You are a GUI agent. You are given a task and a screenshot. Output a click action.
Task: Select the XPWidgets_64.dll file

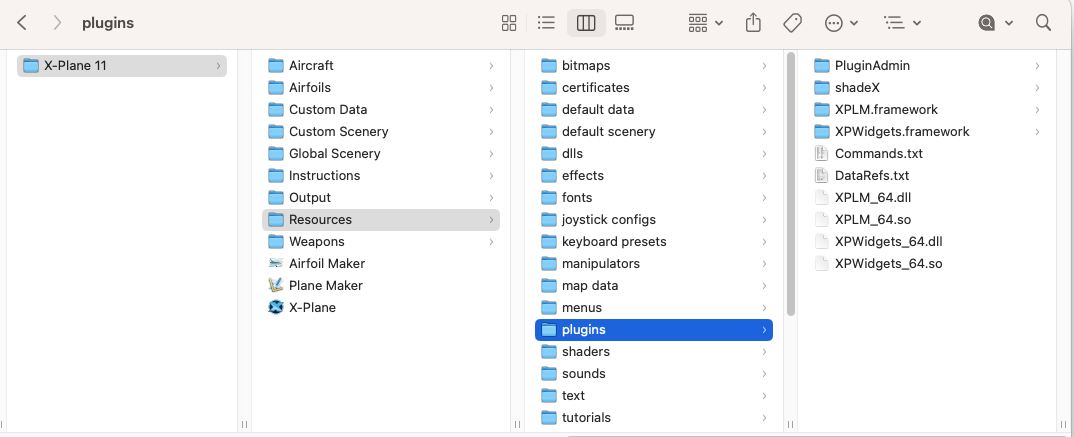pyautogui.click(x=927, y=242)
